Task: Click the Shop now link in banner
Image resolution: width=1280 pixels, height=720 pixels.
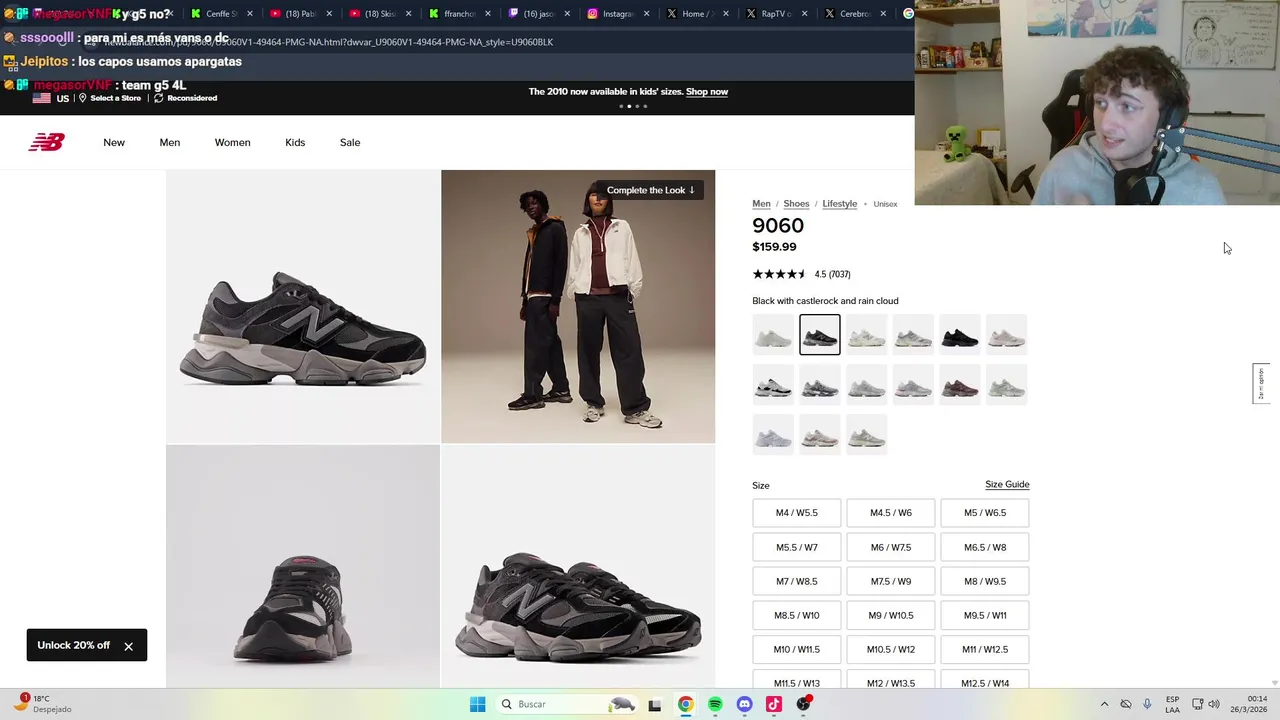Action: point(707,92)
